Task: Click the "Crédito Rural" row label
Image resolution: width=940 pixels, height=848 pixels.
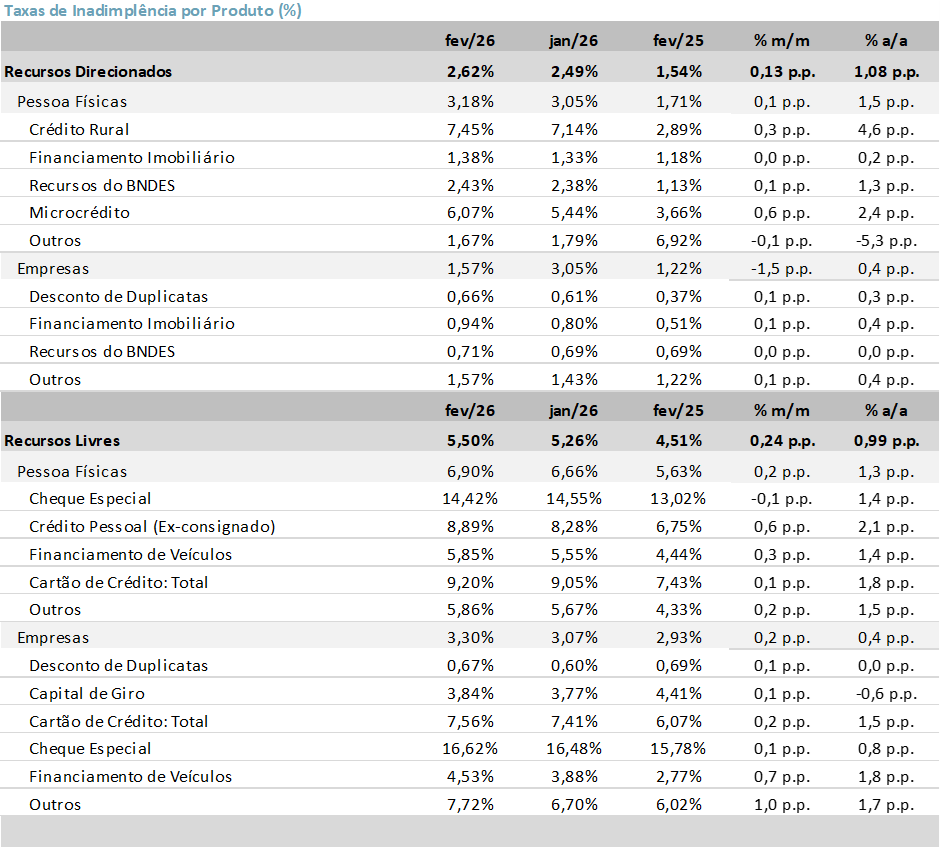Action: pos(79,129)
